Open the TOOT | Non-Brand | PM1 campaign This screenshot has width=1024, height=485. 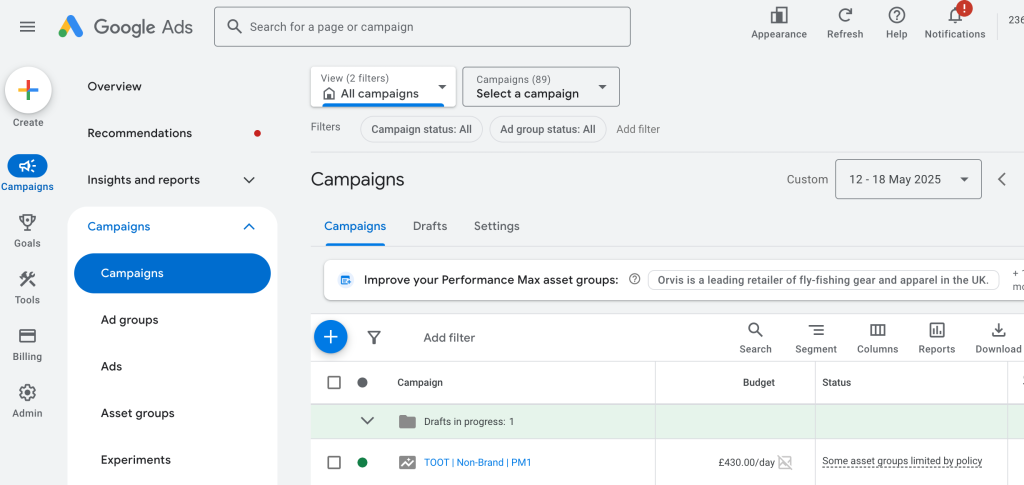point(477,462)
